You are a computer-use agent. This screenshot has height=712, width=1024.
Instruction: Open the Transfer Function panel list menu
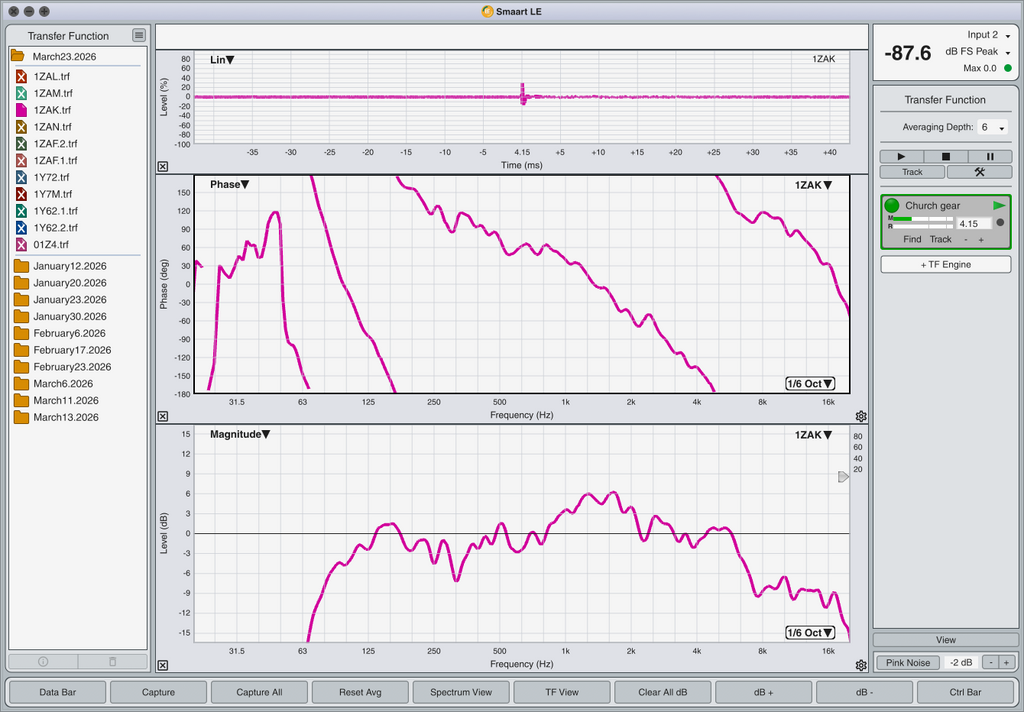pos(138,35)
